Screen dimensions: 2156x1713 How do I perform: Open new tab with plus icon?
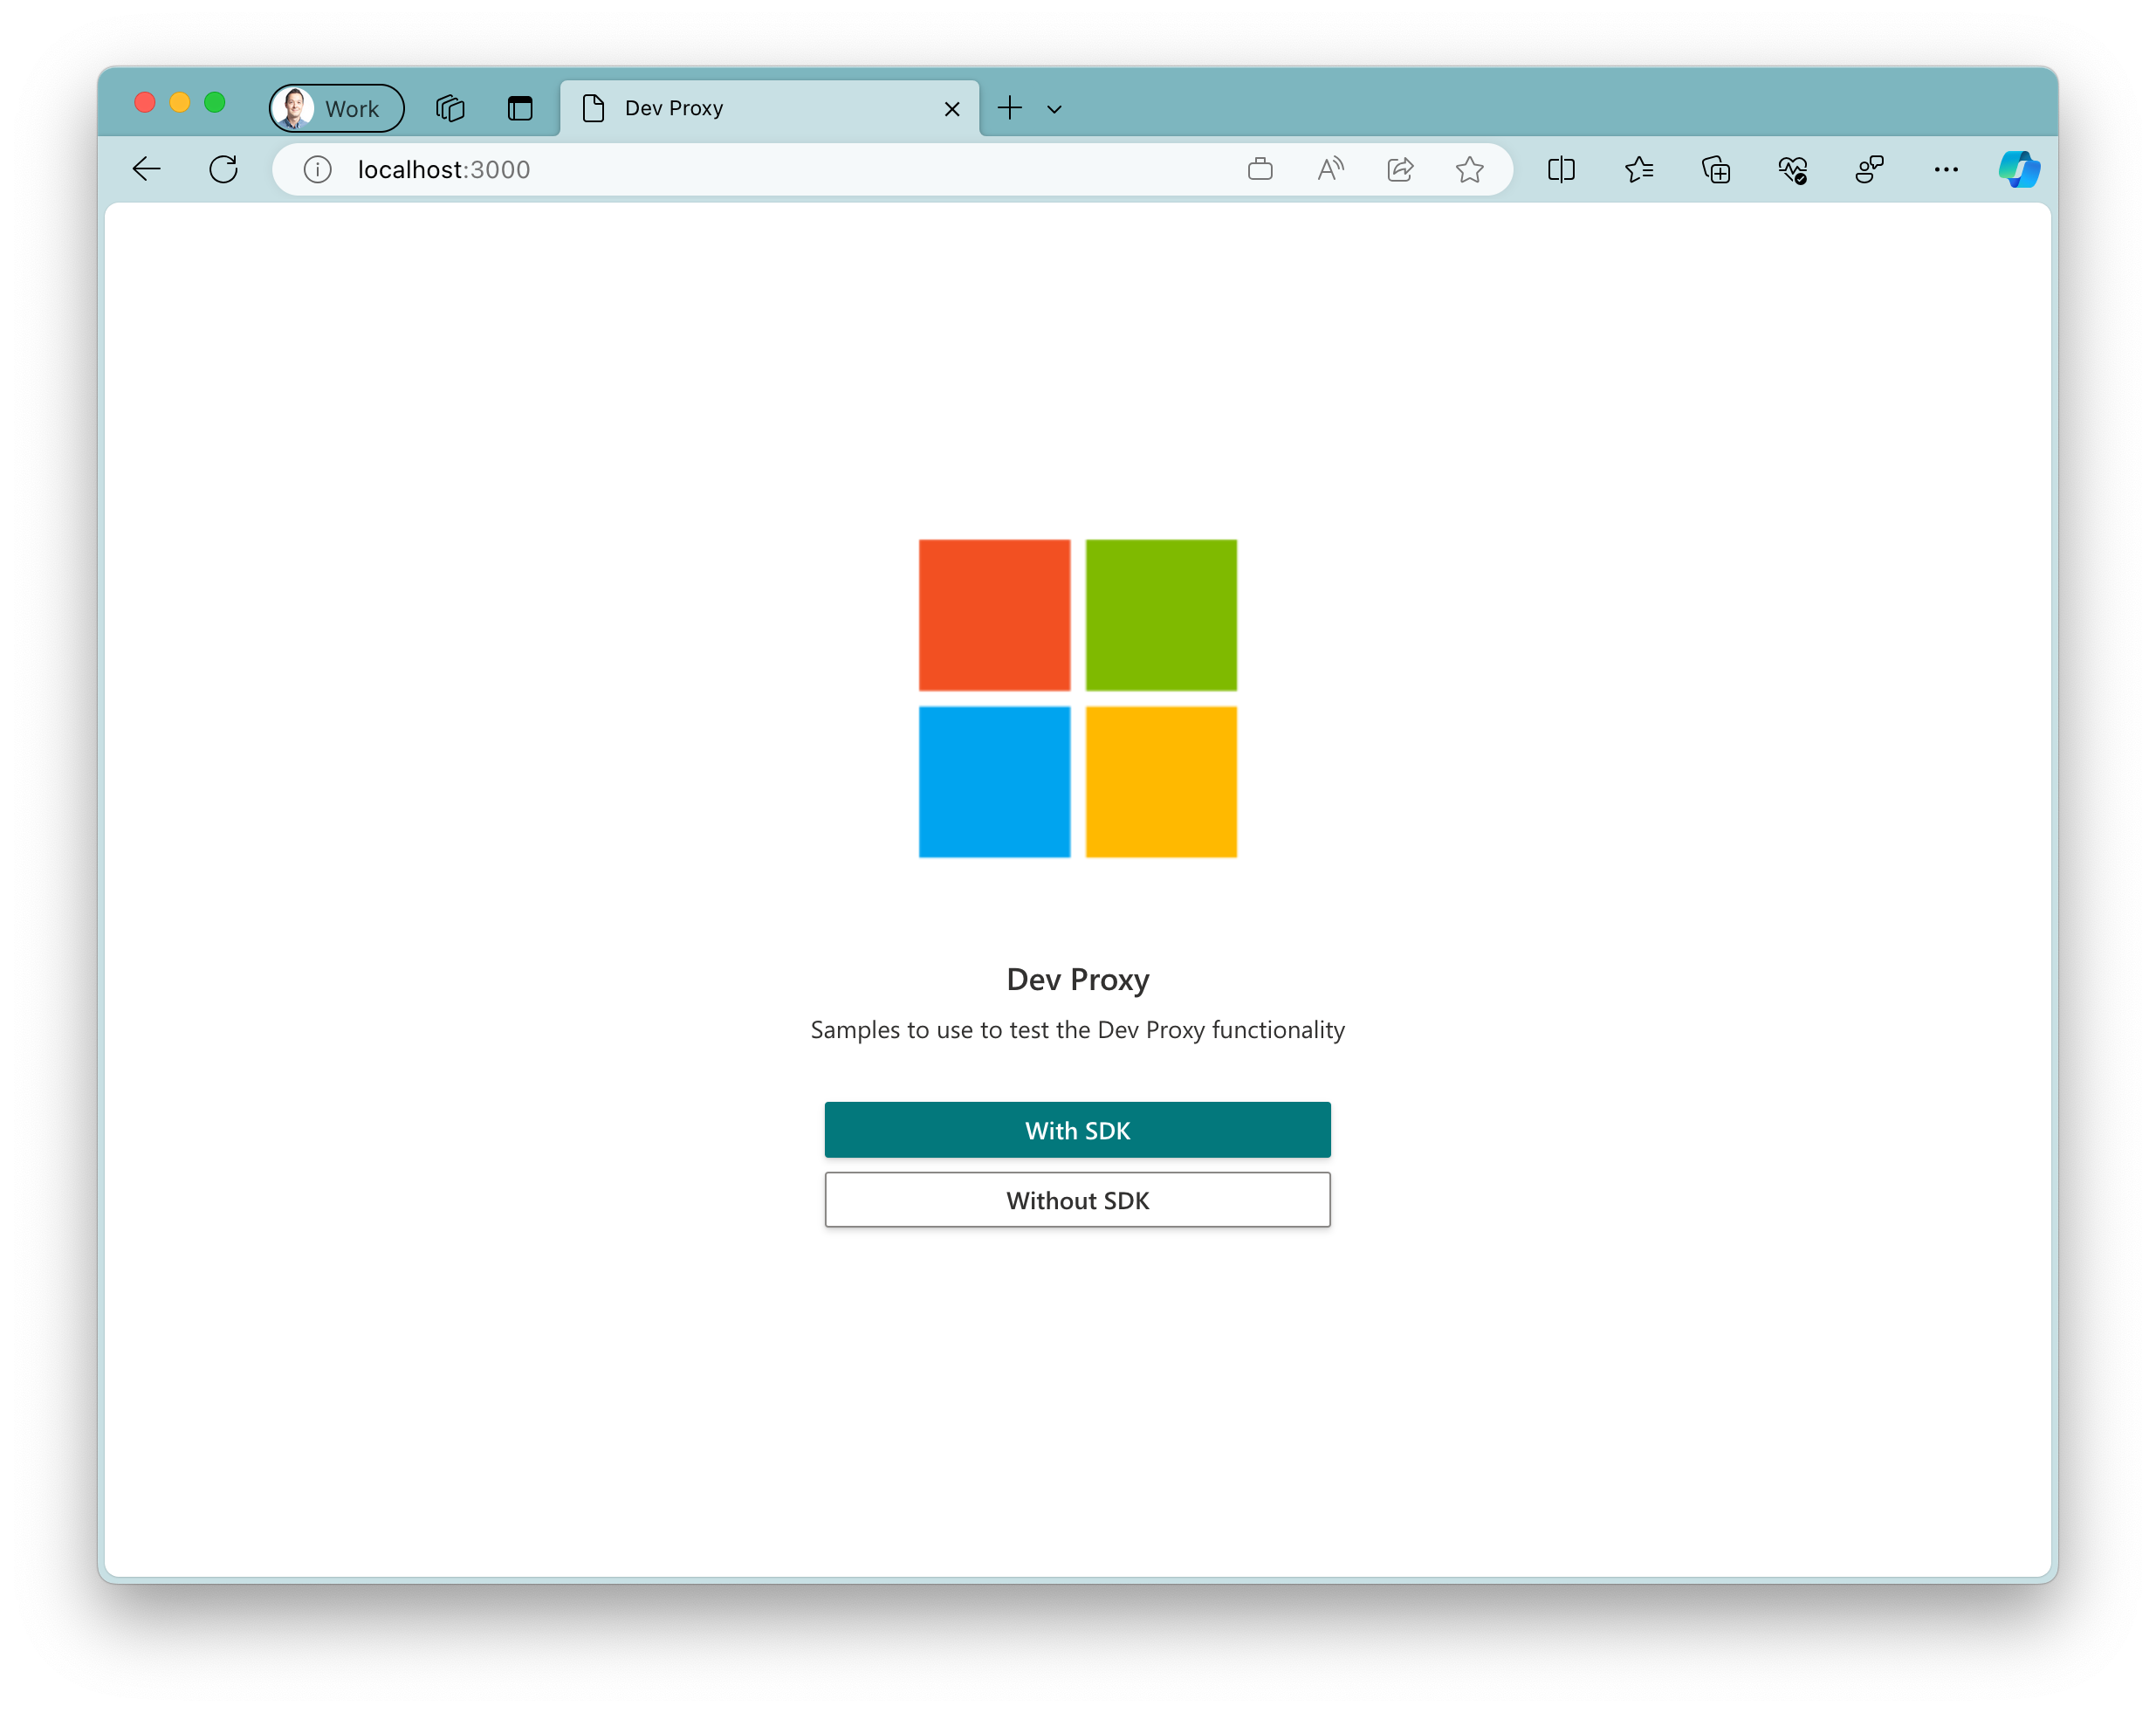tap(1012, 107)
